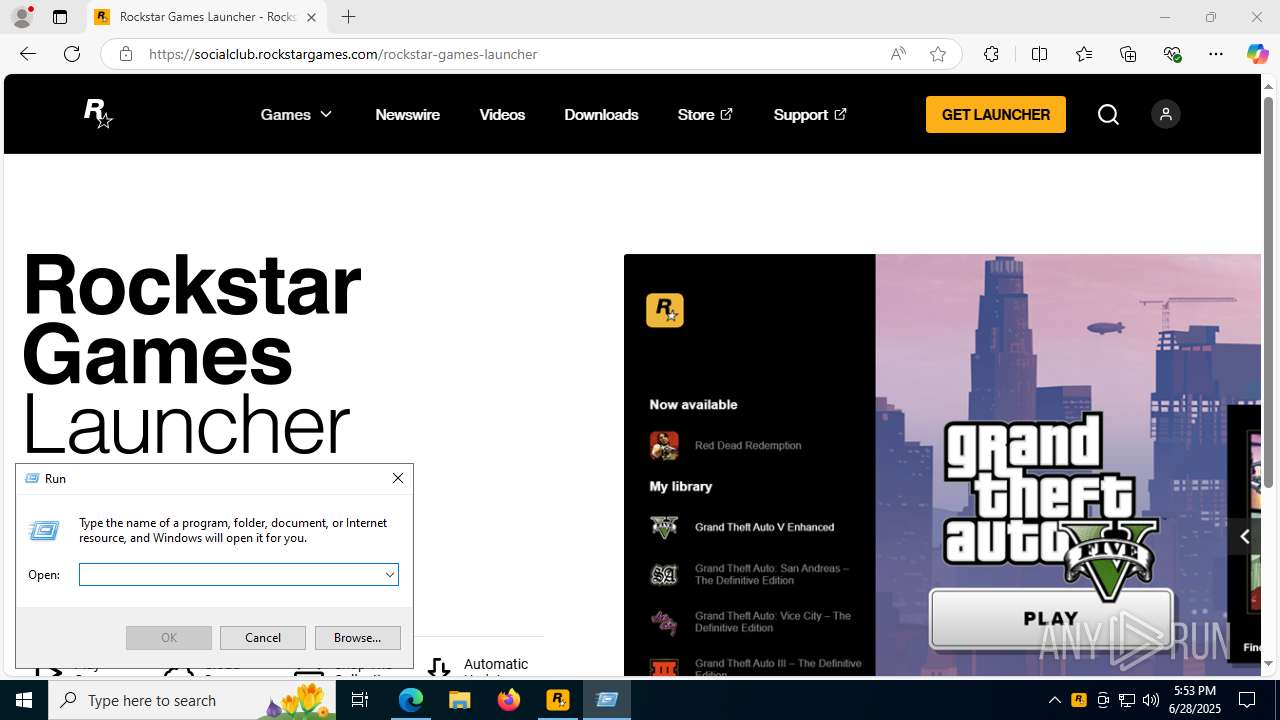Click Grand Theft Auto V Enhanced text
This screenshot has width=1280, height=720.
[764, 527]
